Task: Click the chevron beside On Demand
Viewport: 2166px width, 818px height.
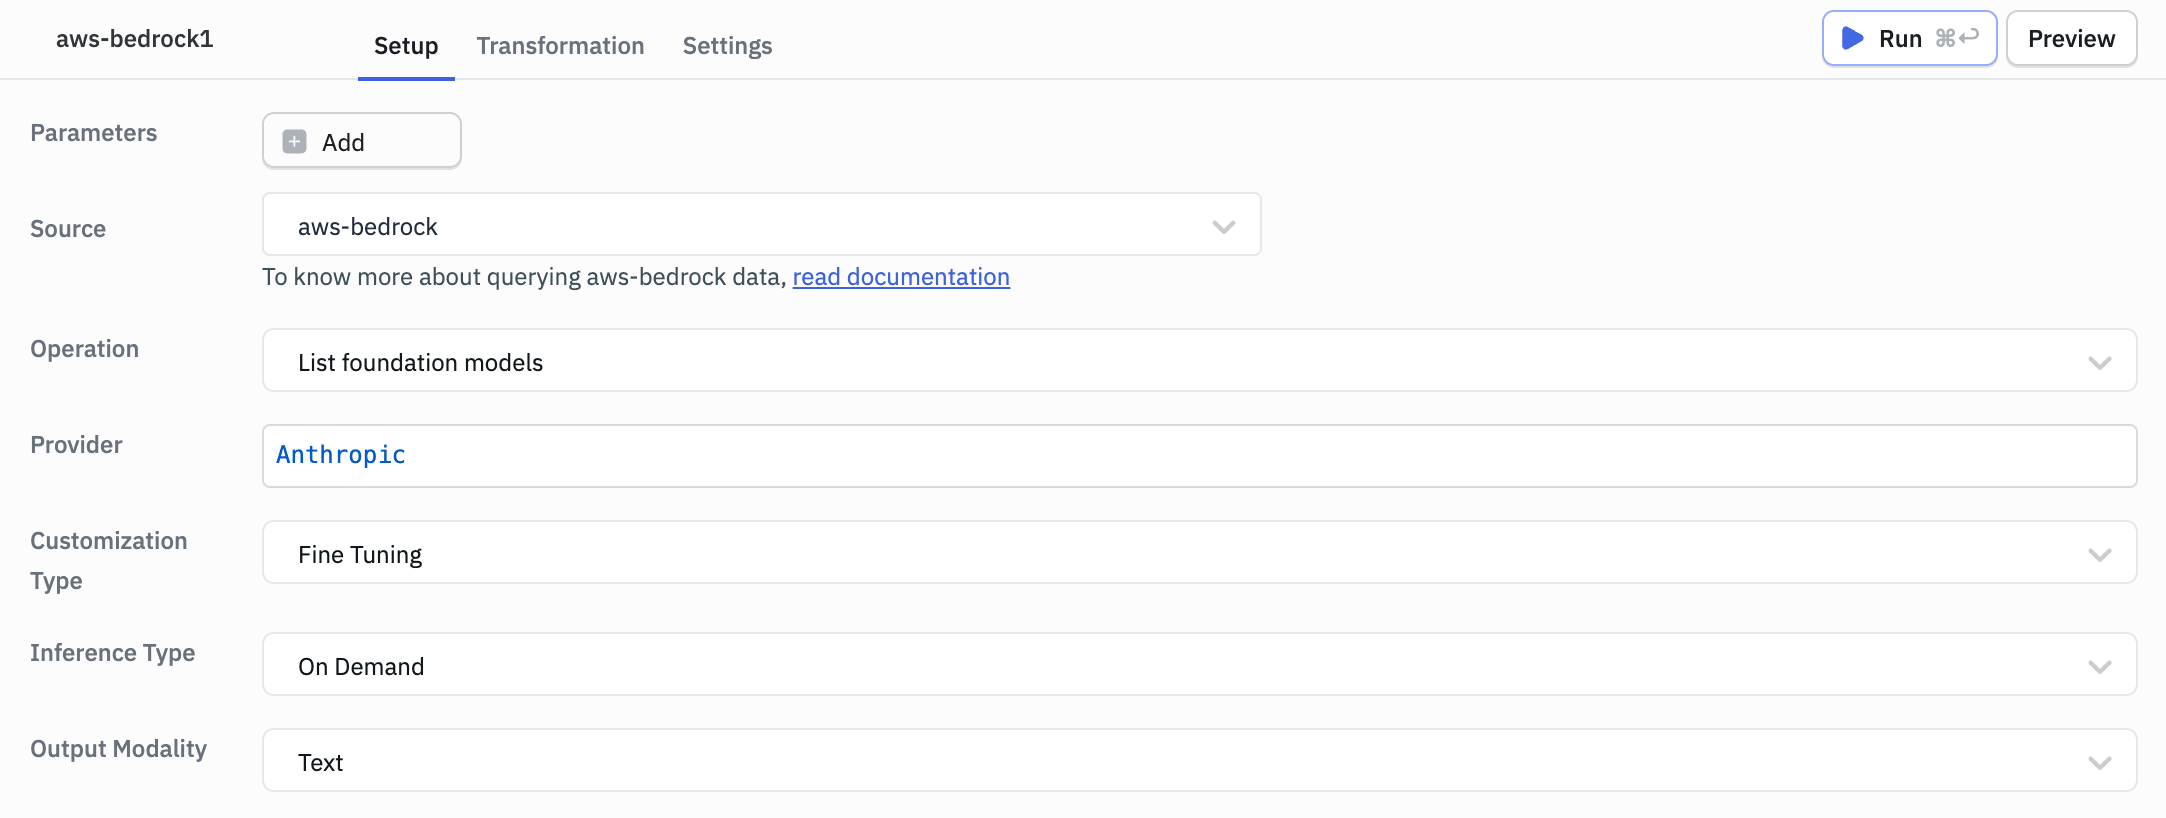Action: click(2099, 667)
